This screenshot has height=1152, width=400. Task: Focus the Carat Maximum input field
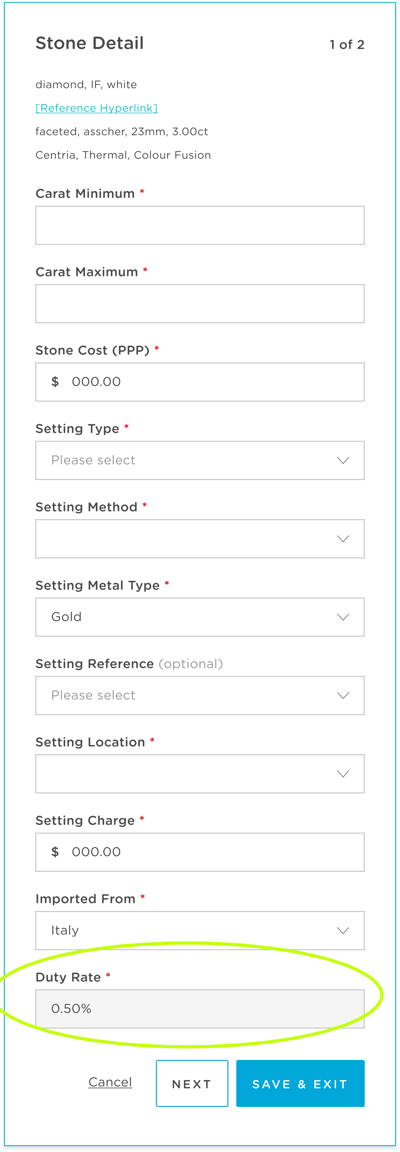[200, 303]
